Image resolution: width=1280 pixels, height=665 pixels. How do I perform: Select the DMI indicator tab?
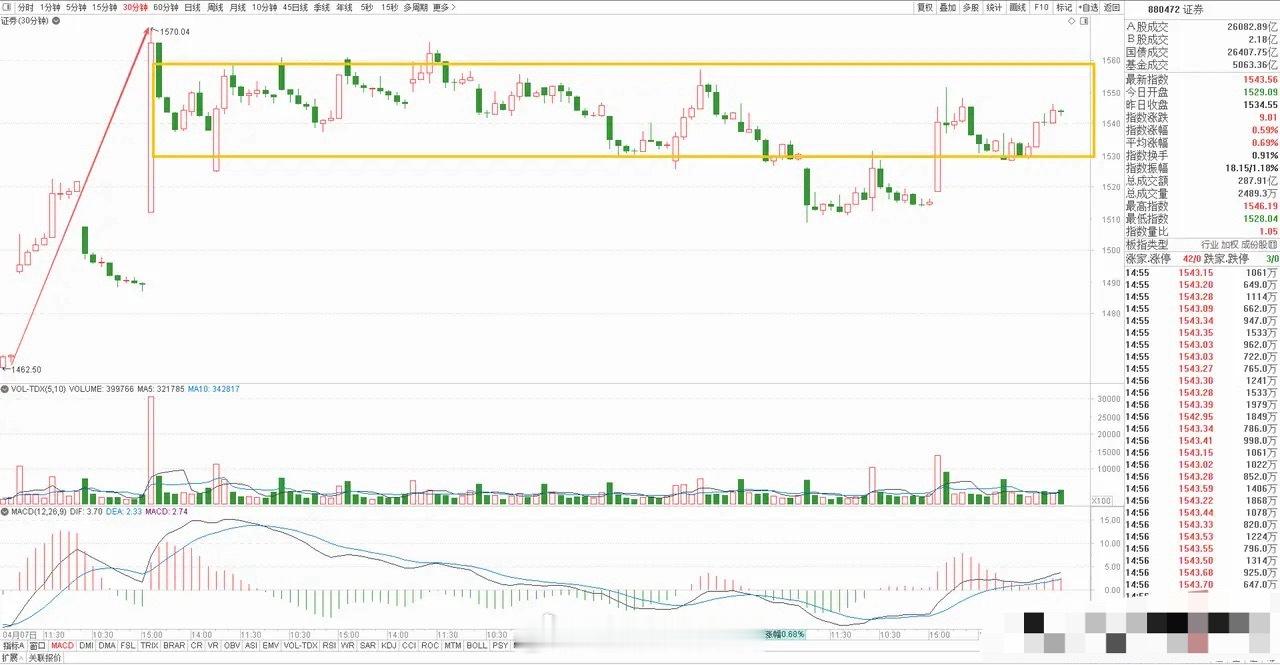(x=86, y=646)
